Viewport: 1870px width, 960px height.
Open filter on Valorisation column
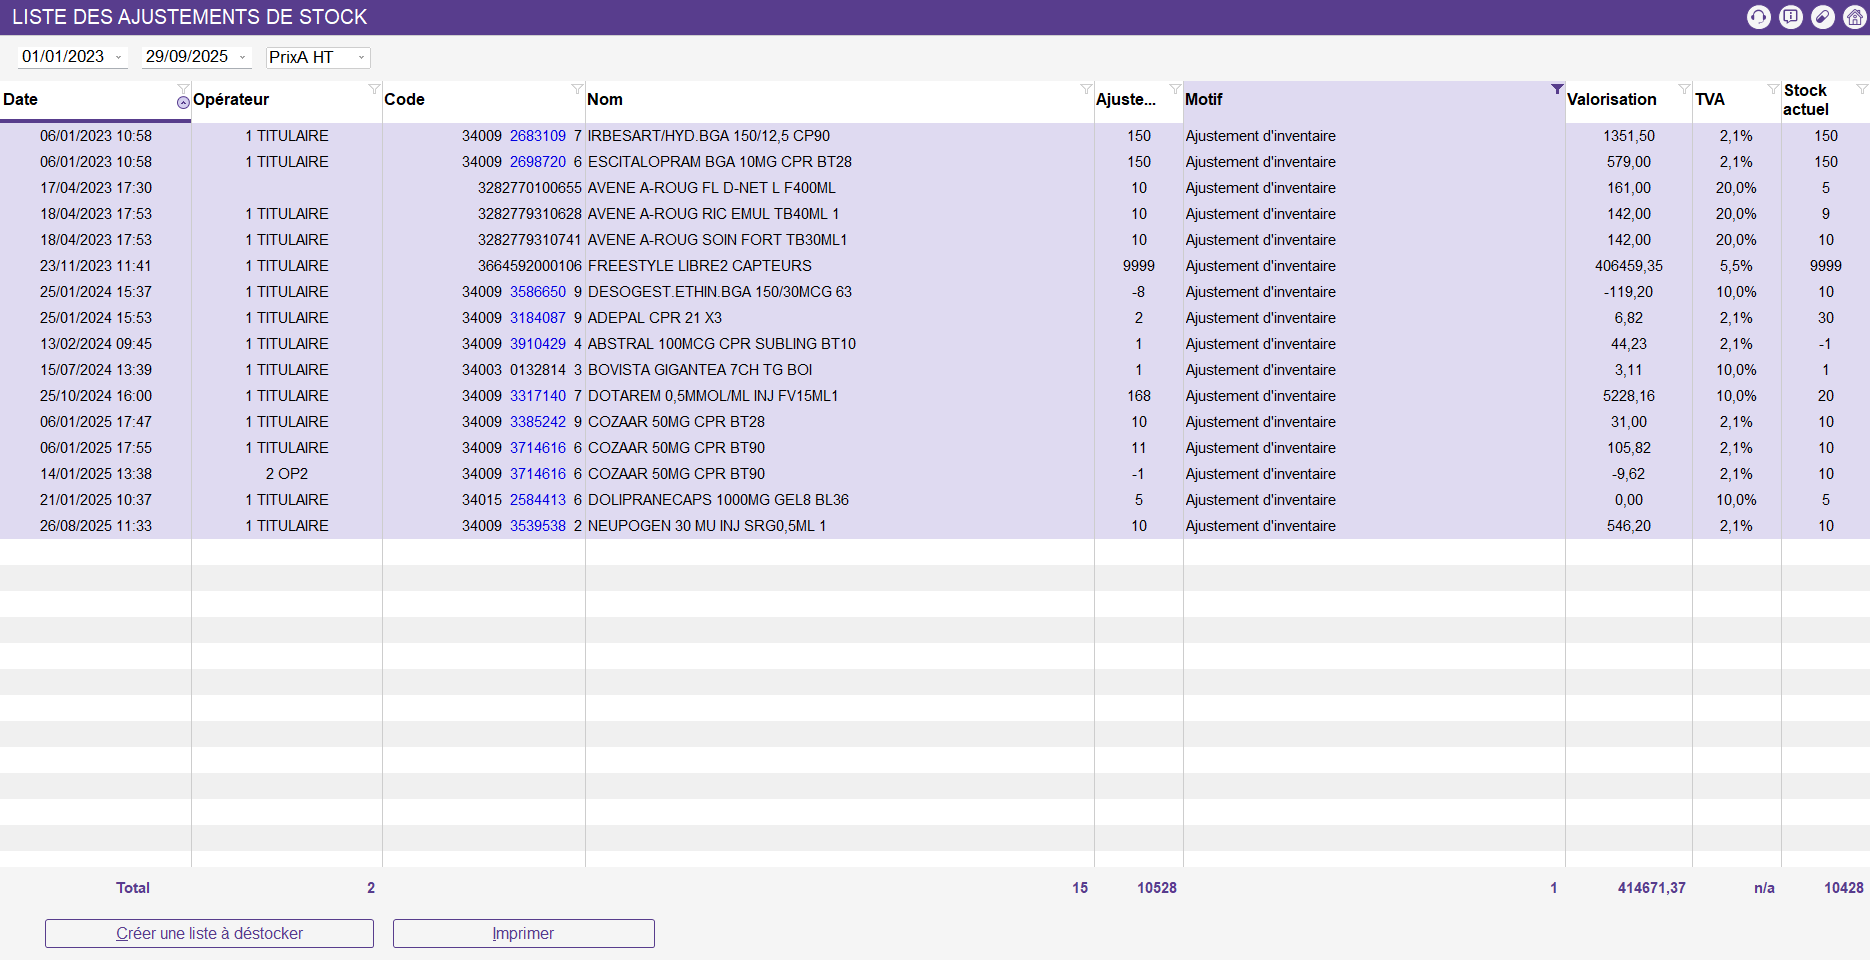tap(1684, 89)
